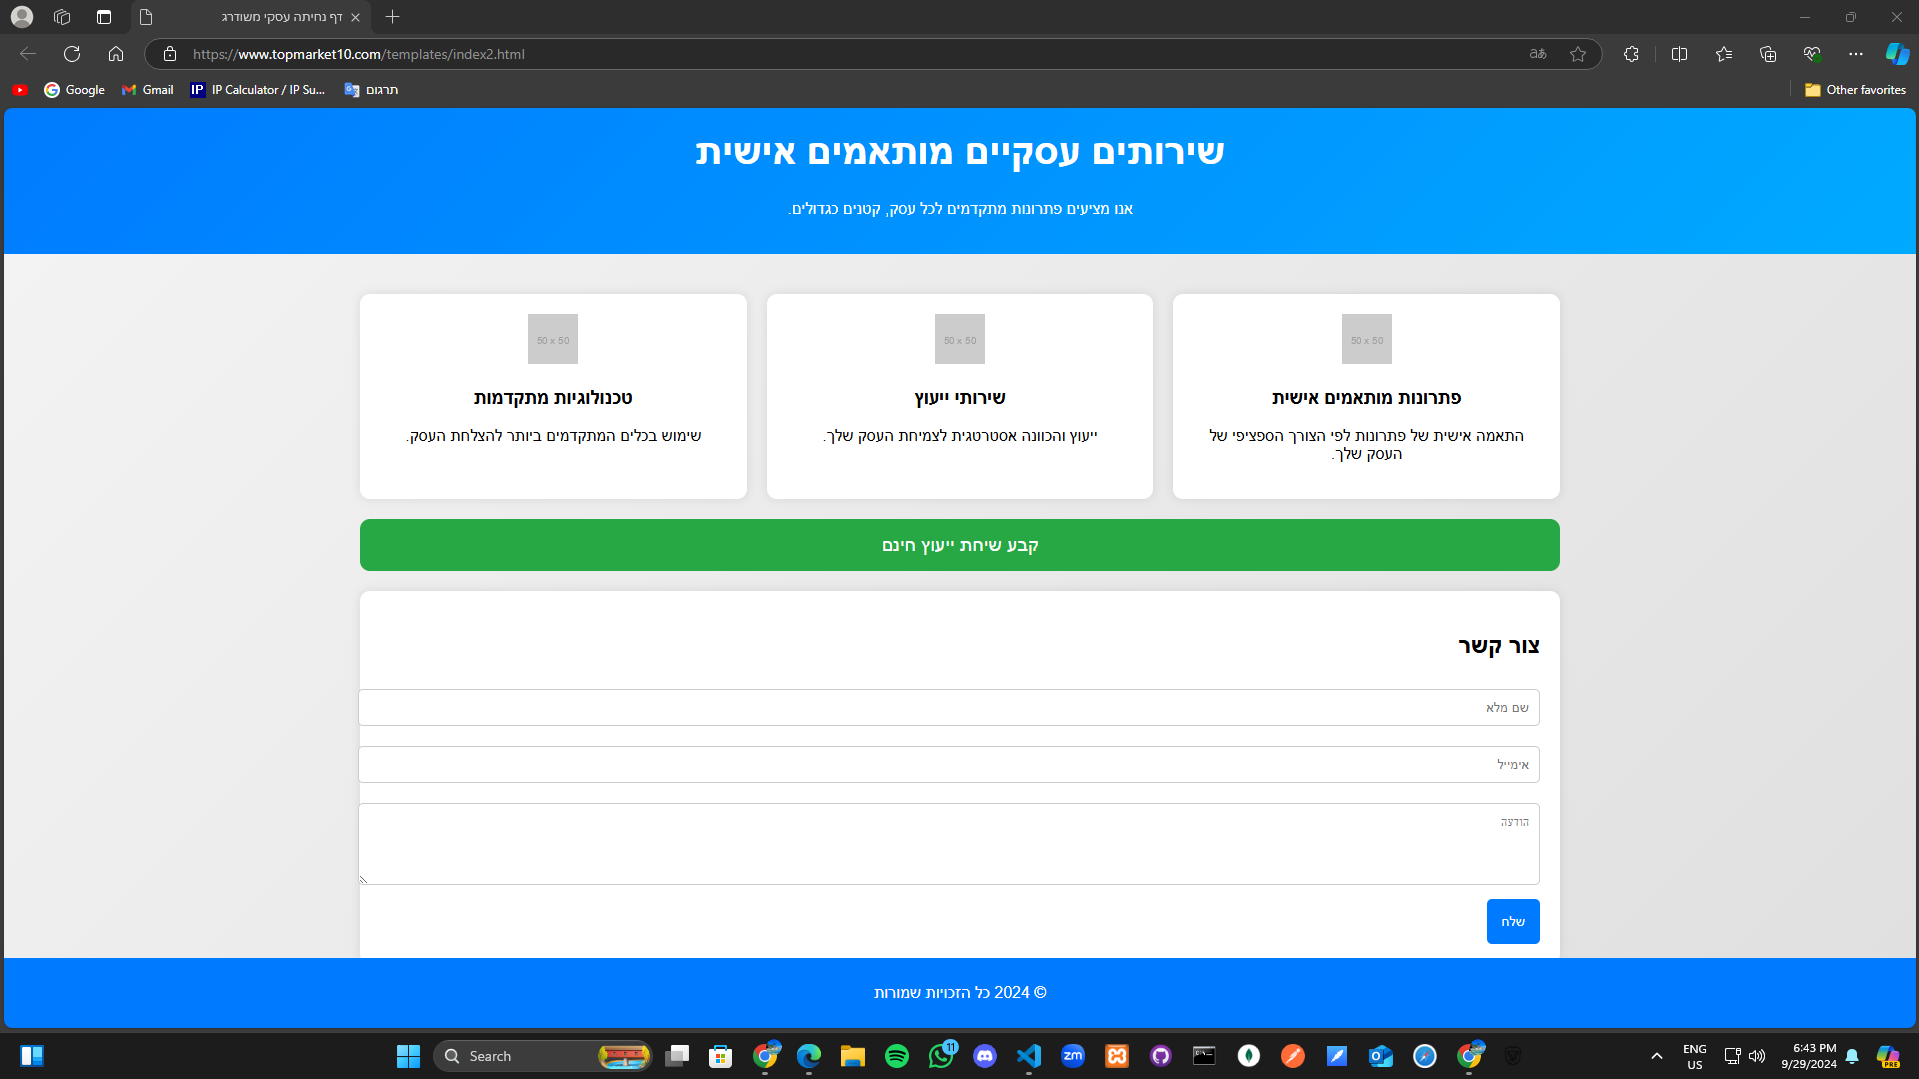Open the workspaces icon in title bar
Viewport: 1919px width, 1079px height.
pos(62,17)
